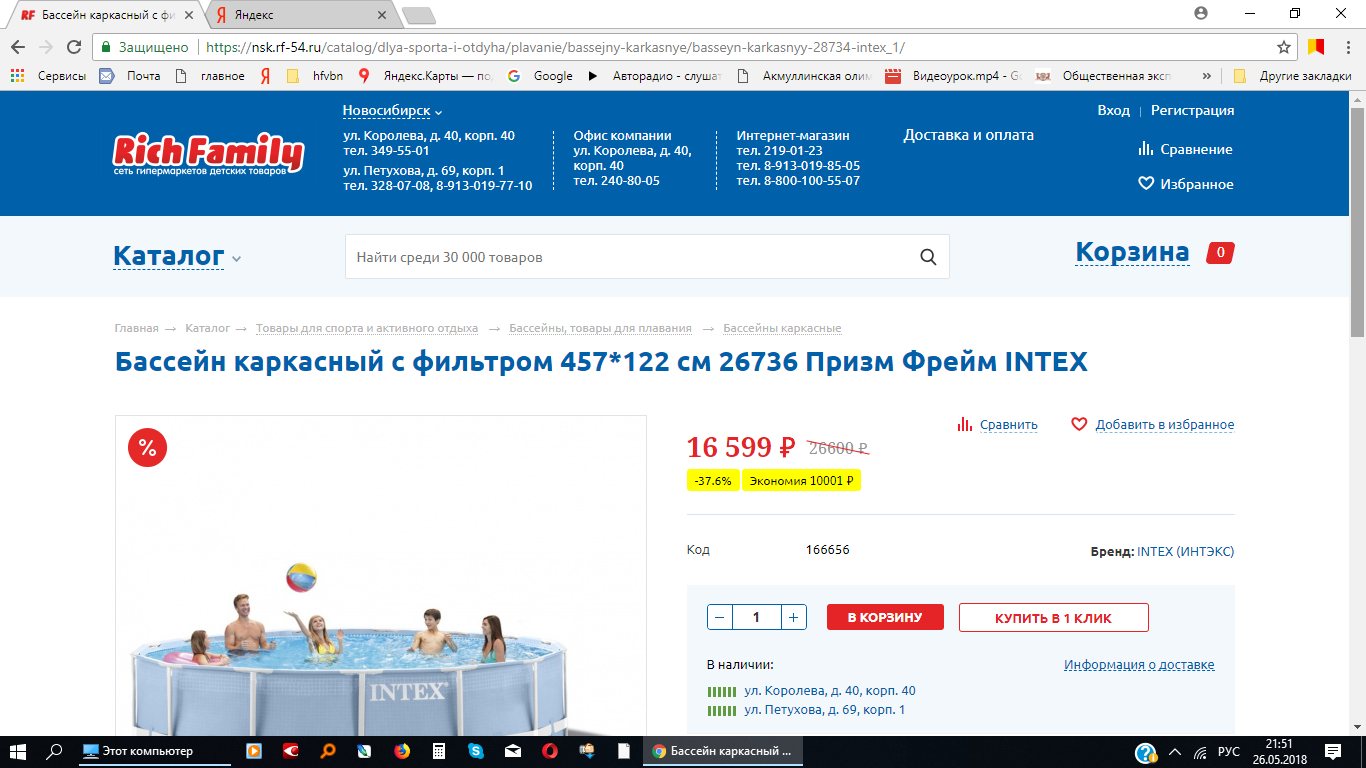
Task: Open the Корзина cart
Action: coord(1132,252)
